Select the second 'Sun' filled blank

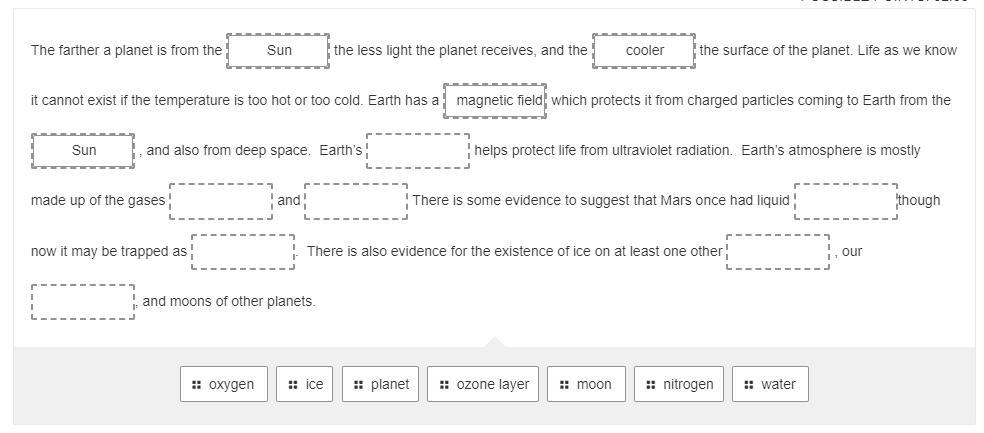click(83, 151)
